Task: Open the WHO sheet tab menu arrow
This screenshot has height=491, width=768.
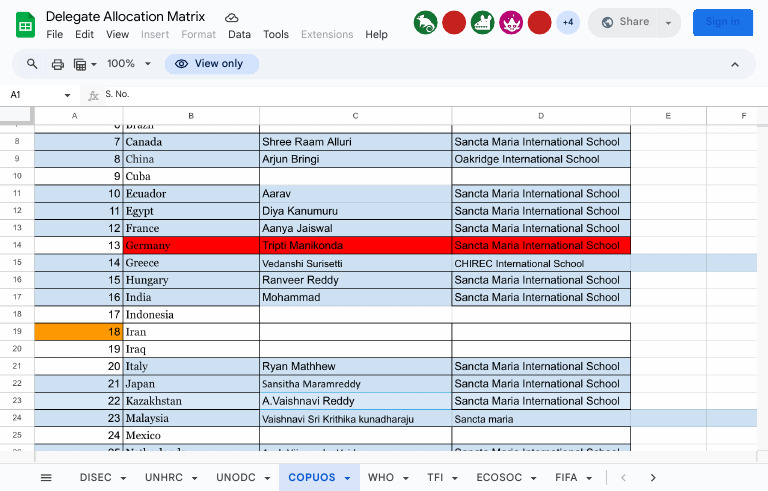Action: point(406,478)
